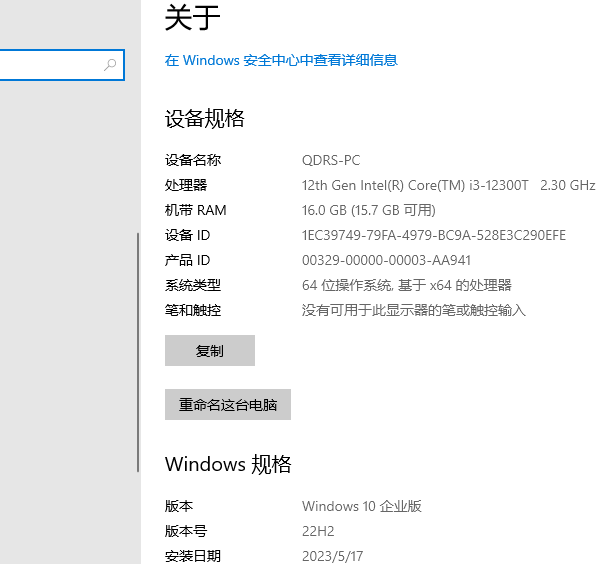This screenshot has height=564, width=600.
Task: Click the 重命名这台电脑 button
Action: point(228,404)
